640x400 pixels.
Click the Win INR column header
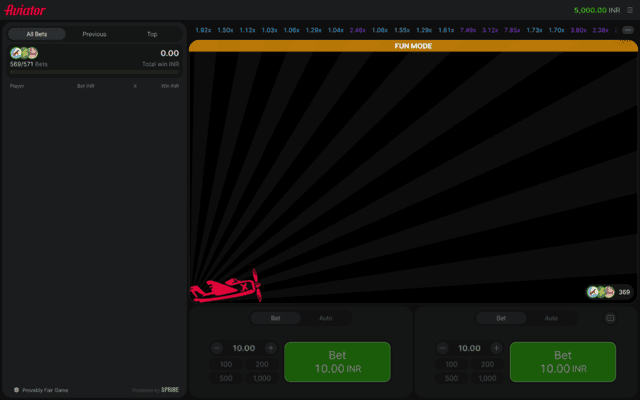[x=170, y=86]
